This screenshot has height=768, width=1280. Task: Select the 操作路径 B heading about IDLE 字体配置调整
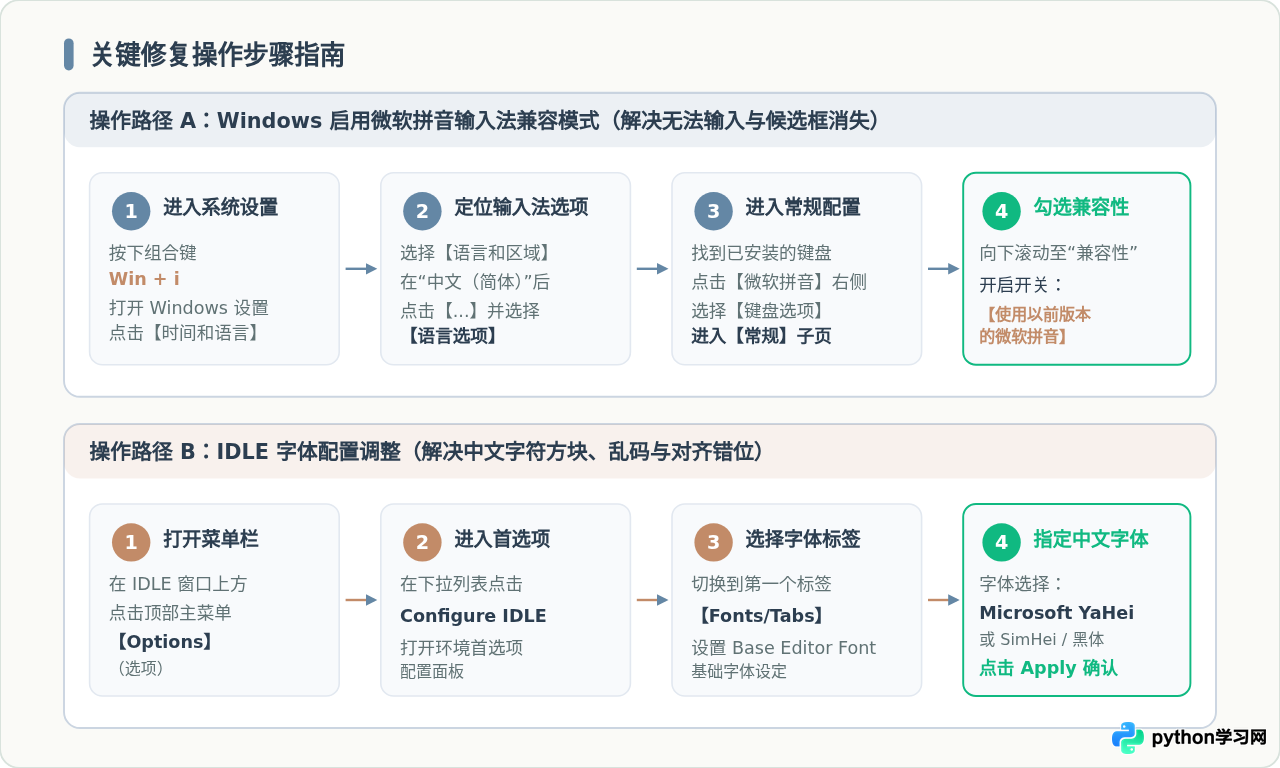tap(427, 452)
